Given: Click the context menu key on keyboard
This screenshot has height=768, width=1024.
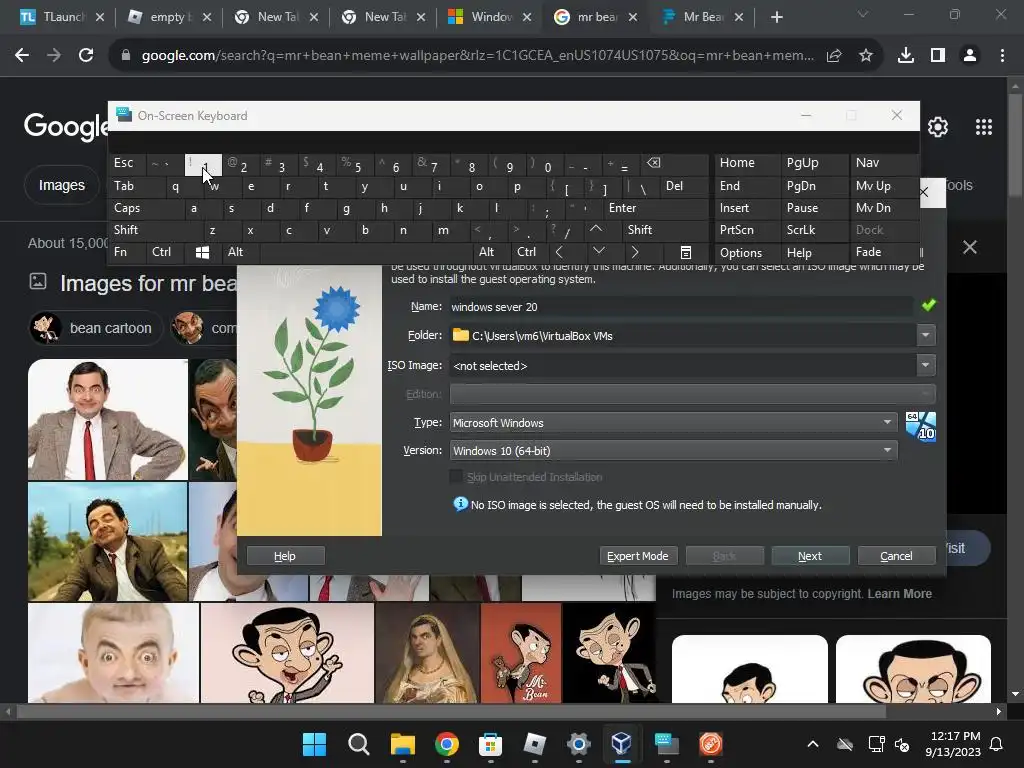Looking at the screenshot, I should [x=685, y=252].
